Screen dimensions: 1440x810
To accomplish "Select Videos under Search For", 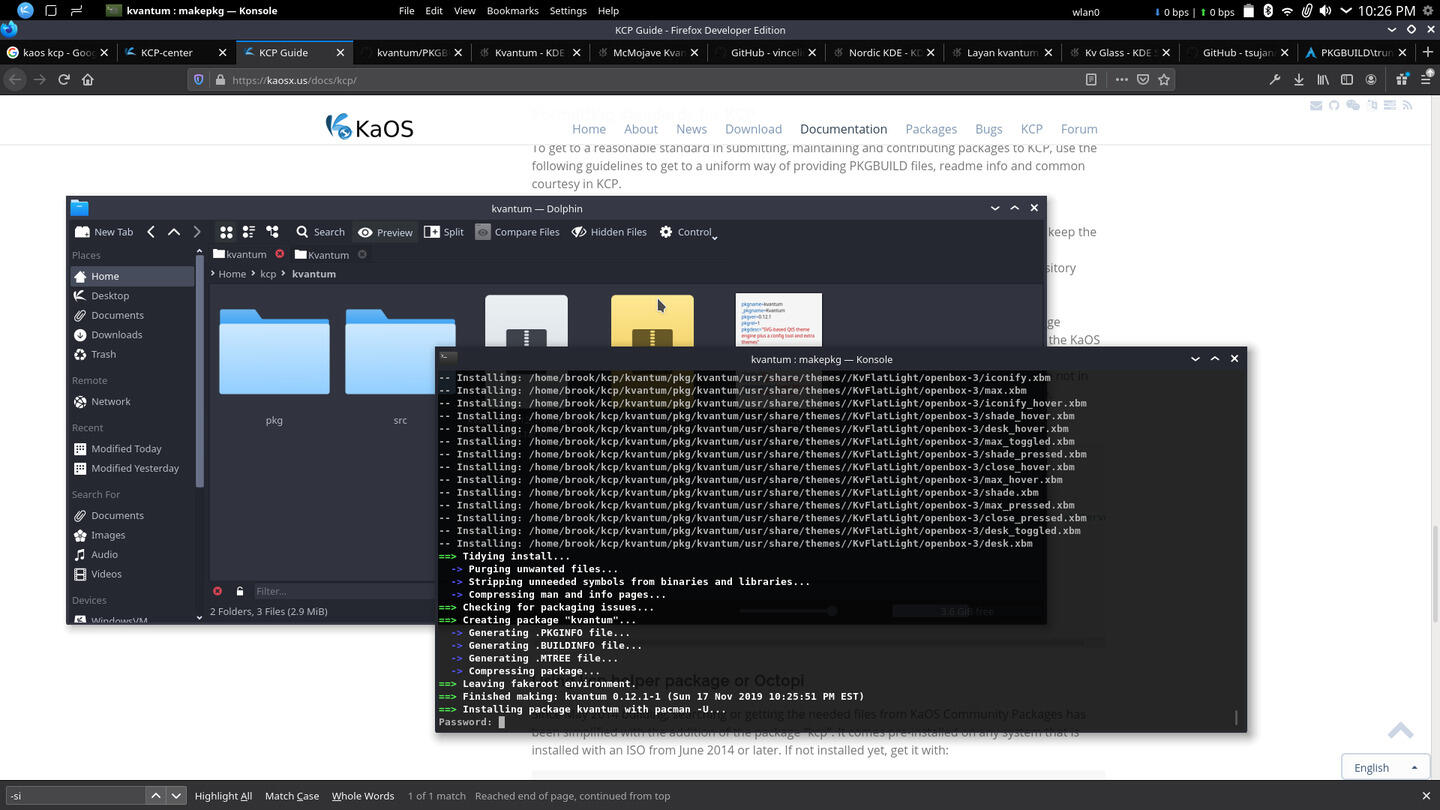I will click(x=132, y=574).
